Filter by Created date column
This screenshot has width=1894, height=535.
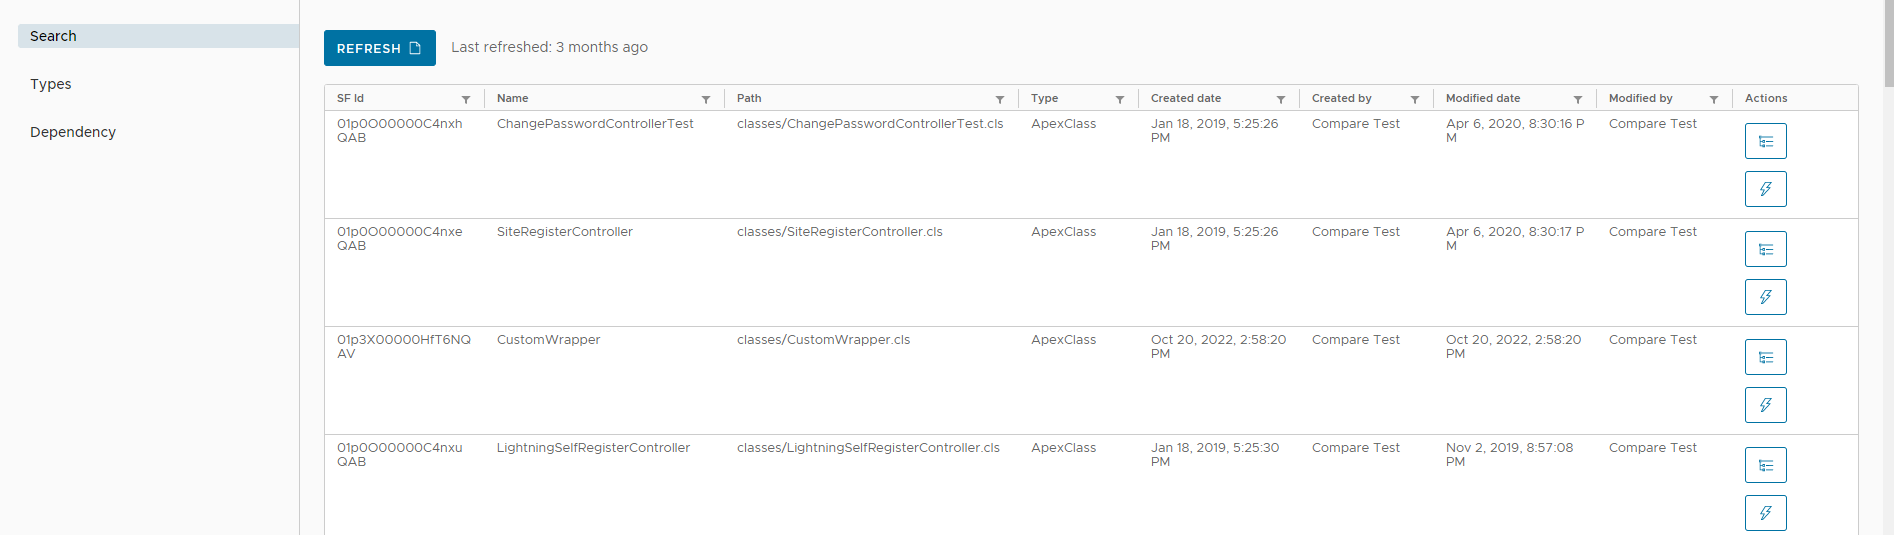[x=1281, y=99]
